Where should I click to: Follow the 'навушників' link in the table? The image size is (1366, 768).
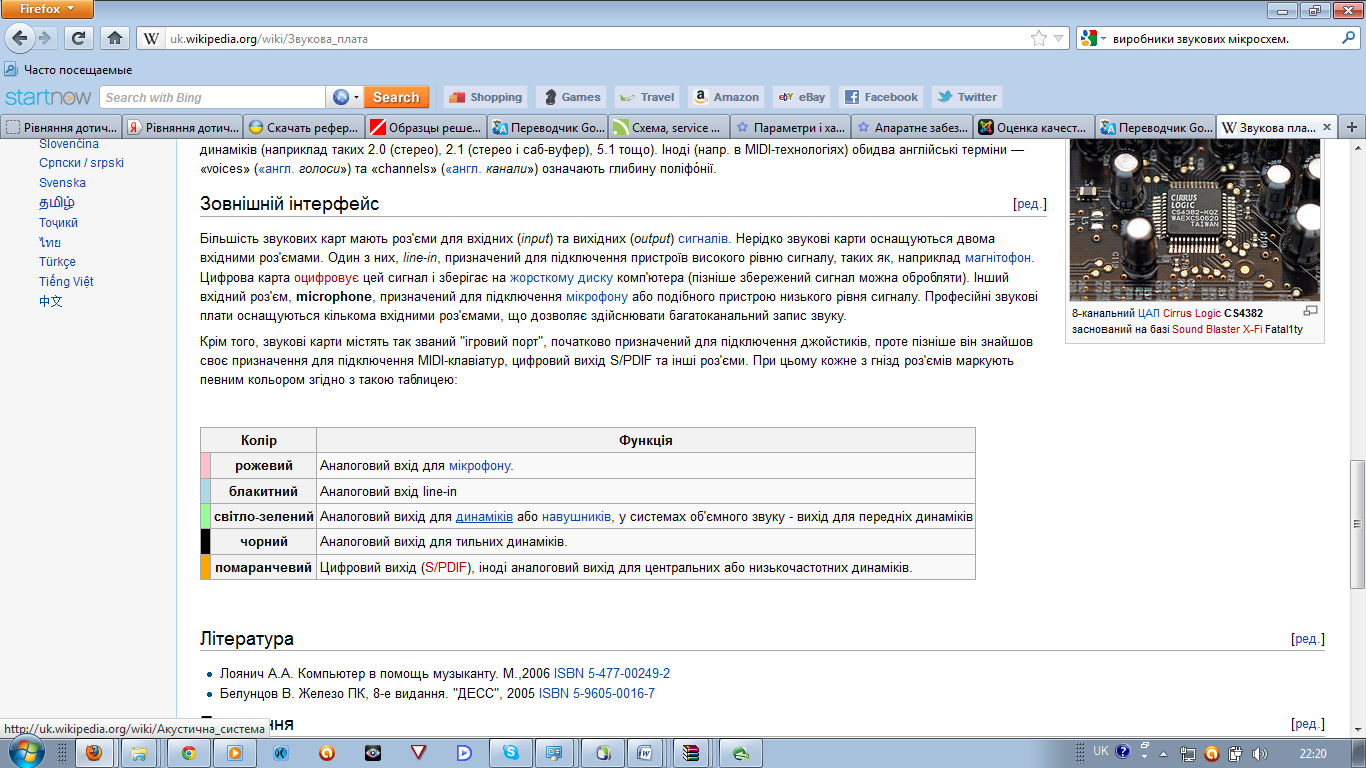pyautogui.click(x=576, y=517)
